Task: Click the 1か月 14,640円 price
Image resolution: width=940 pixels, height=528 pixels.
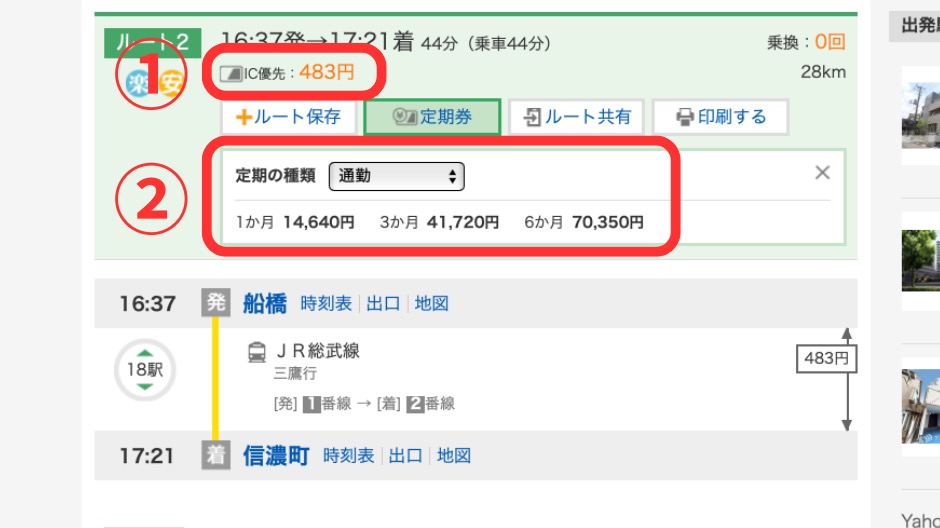Action: tap(295, 222)
